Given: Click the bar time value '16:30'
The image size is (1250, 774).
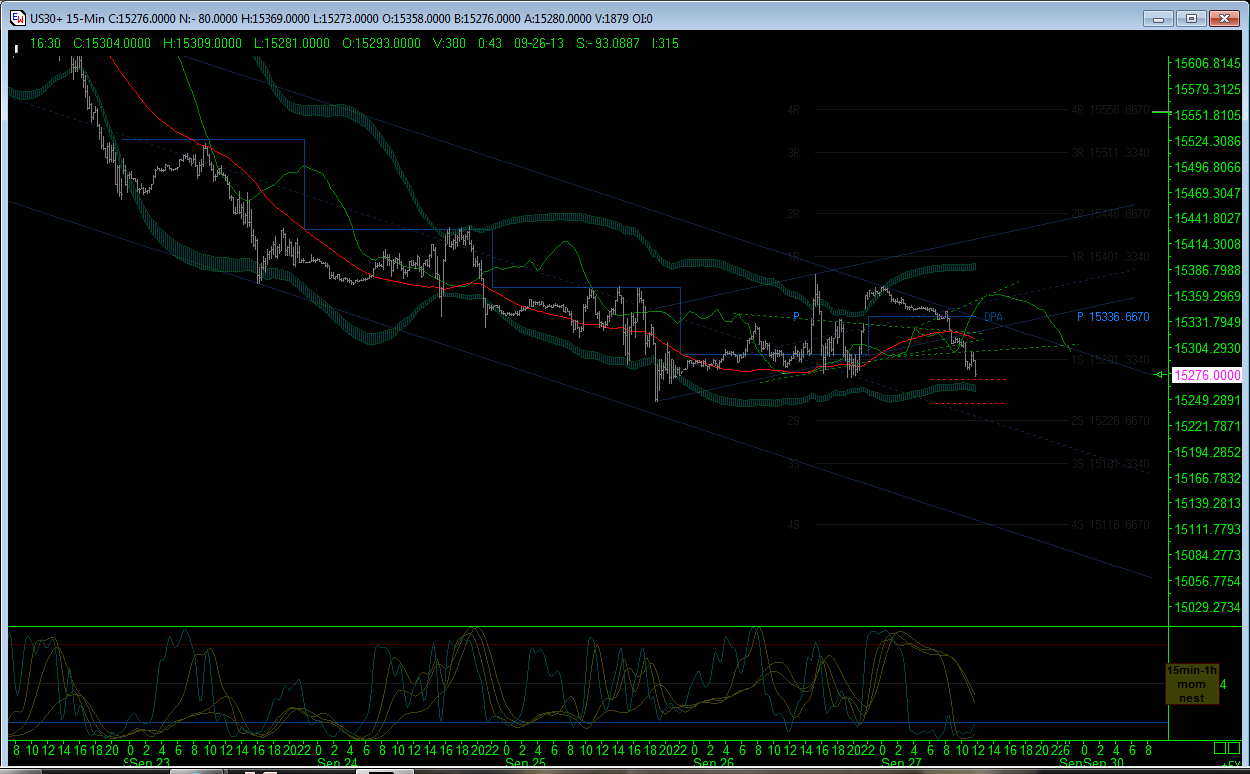Looking at the screenshot, I should point(46,43).
